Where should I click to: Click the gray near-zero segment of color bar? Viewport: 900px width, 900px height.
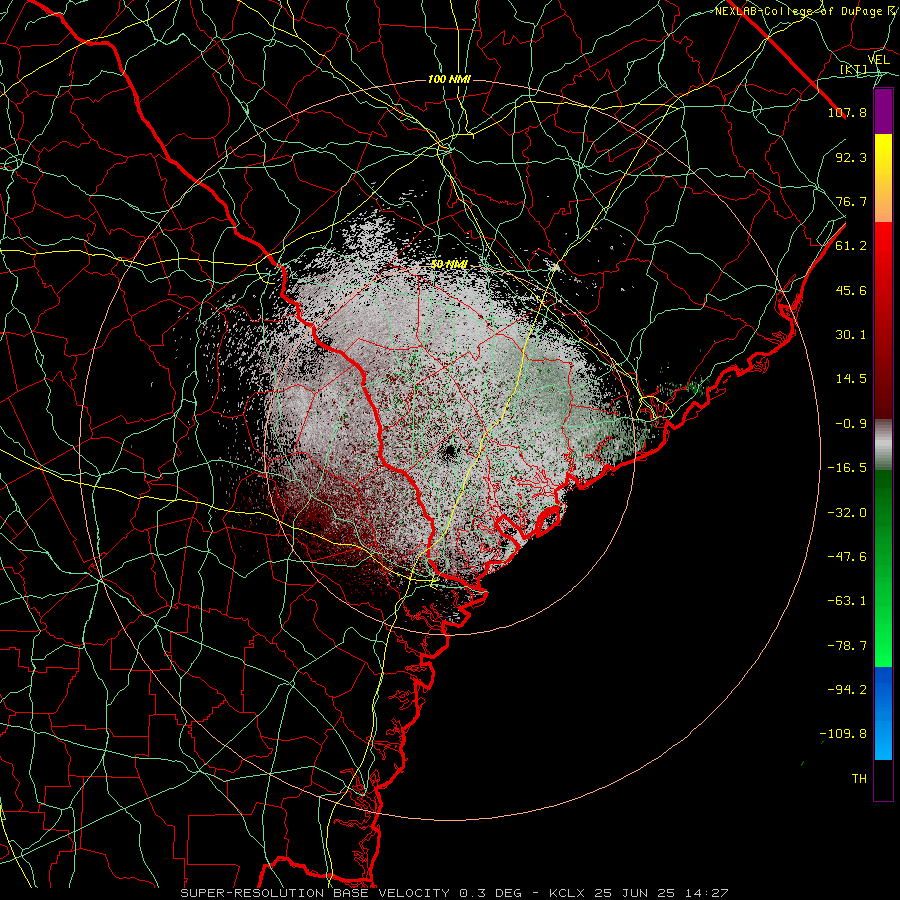point(883,442)
